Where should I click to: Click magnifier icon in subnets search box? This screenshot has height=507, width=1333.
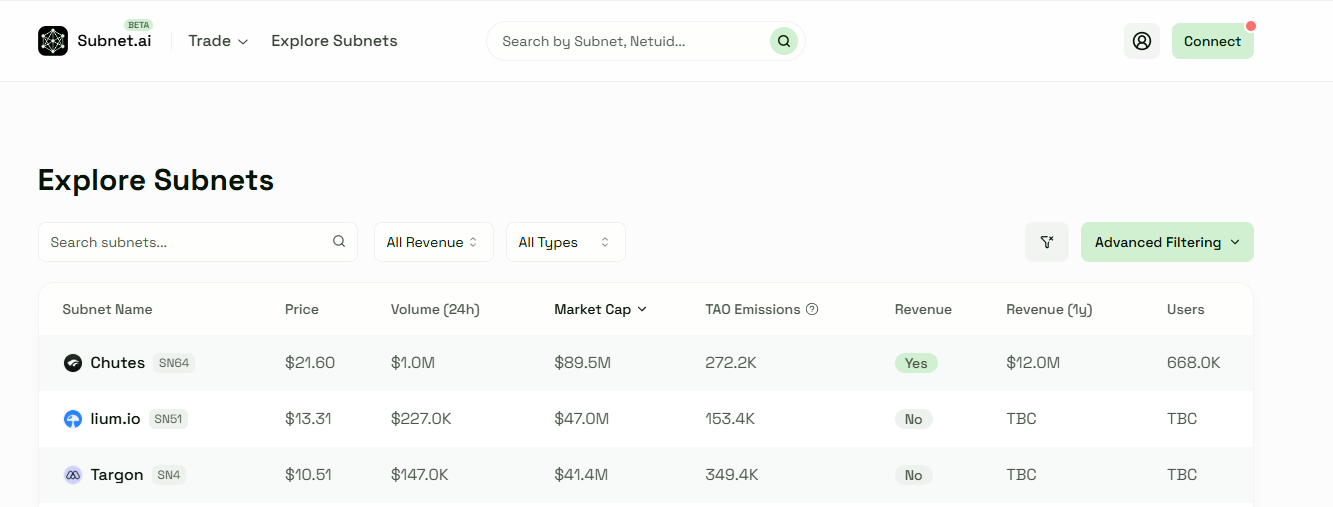pyautogui.click(x=339, y=241)
